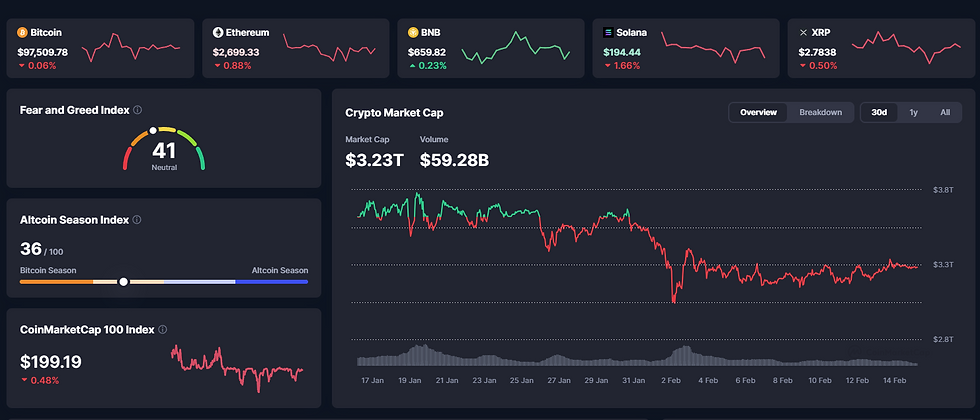Click Volume value $59.28B
980x420 pixels.
pos(454,161)
